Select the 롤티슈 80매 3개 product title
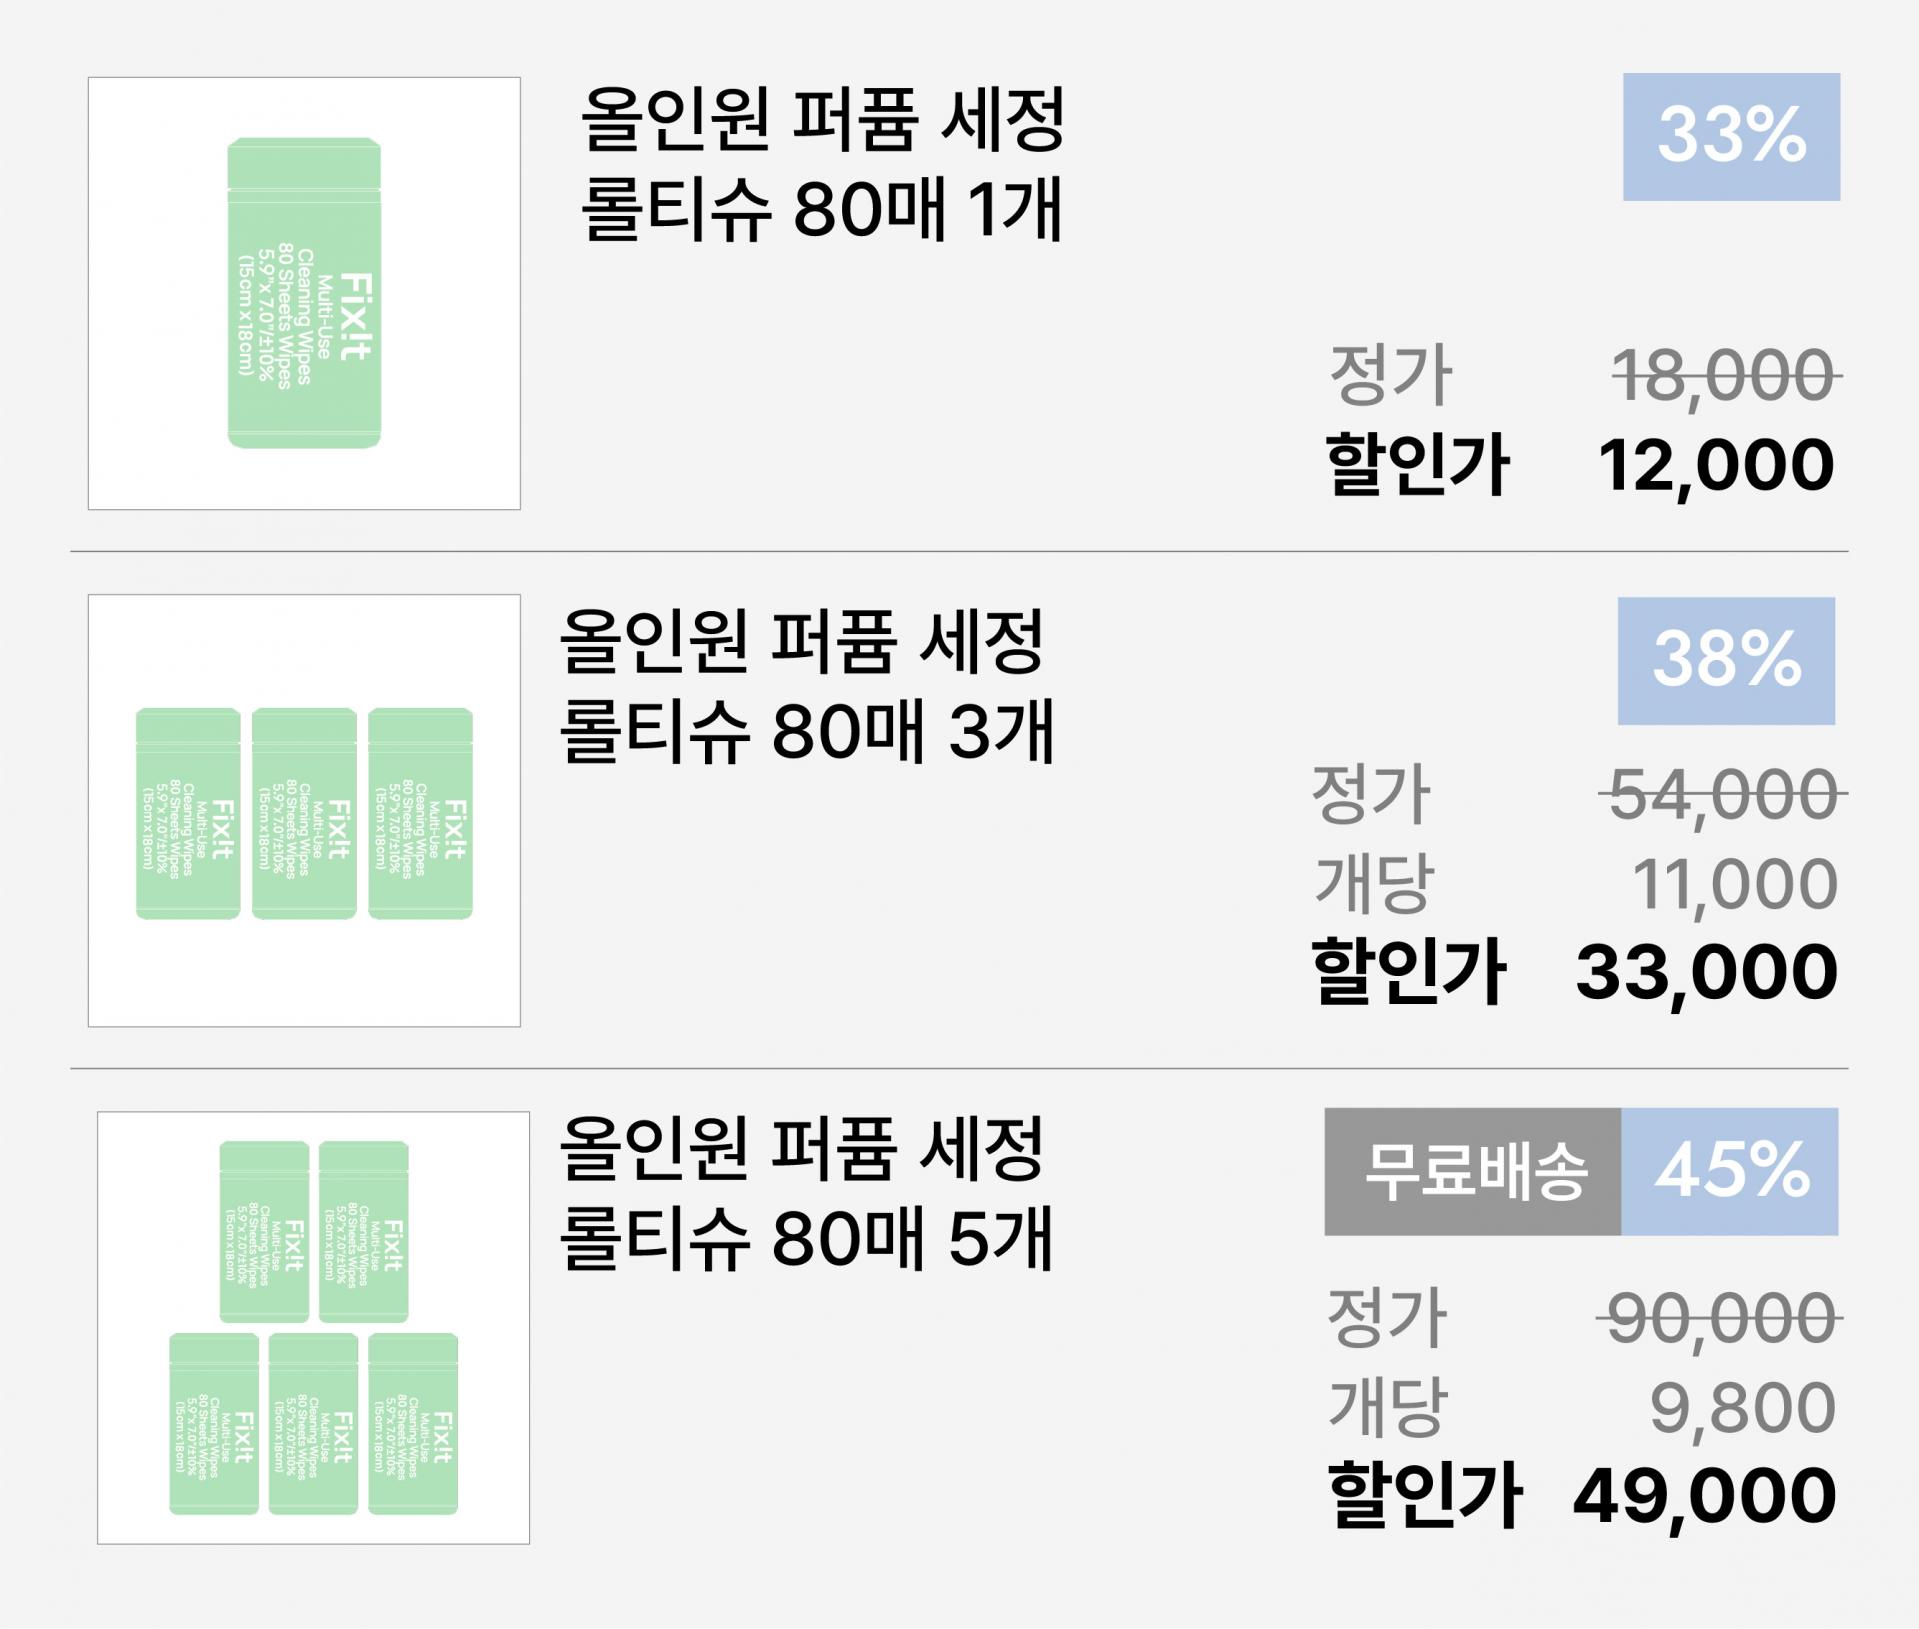 (806, 686)
